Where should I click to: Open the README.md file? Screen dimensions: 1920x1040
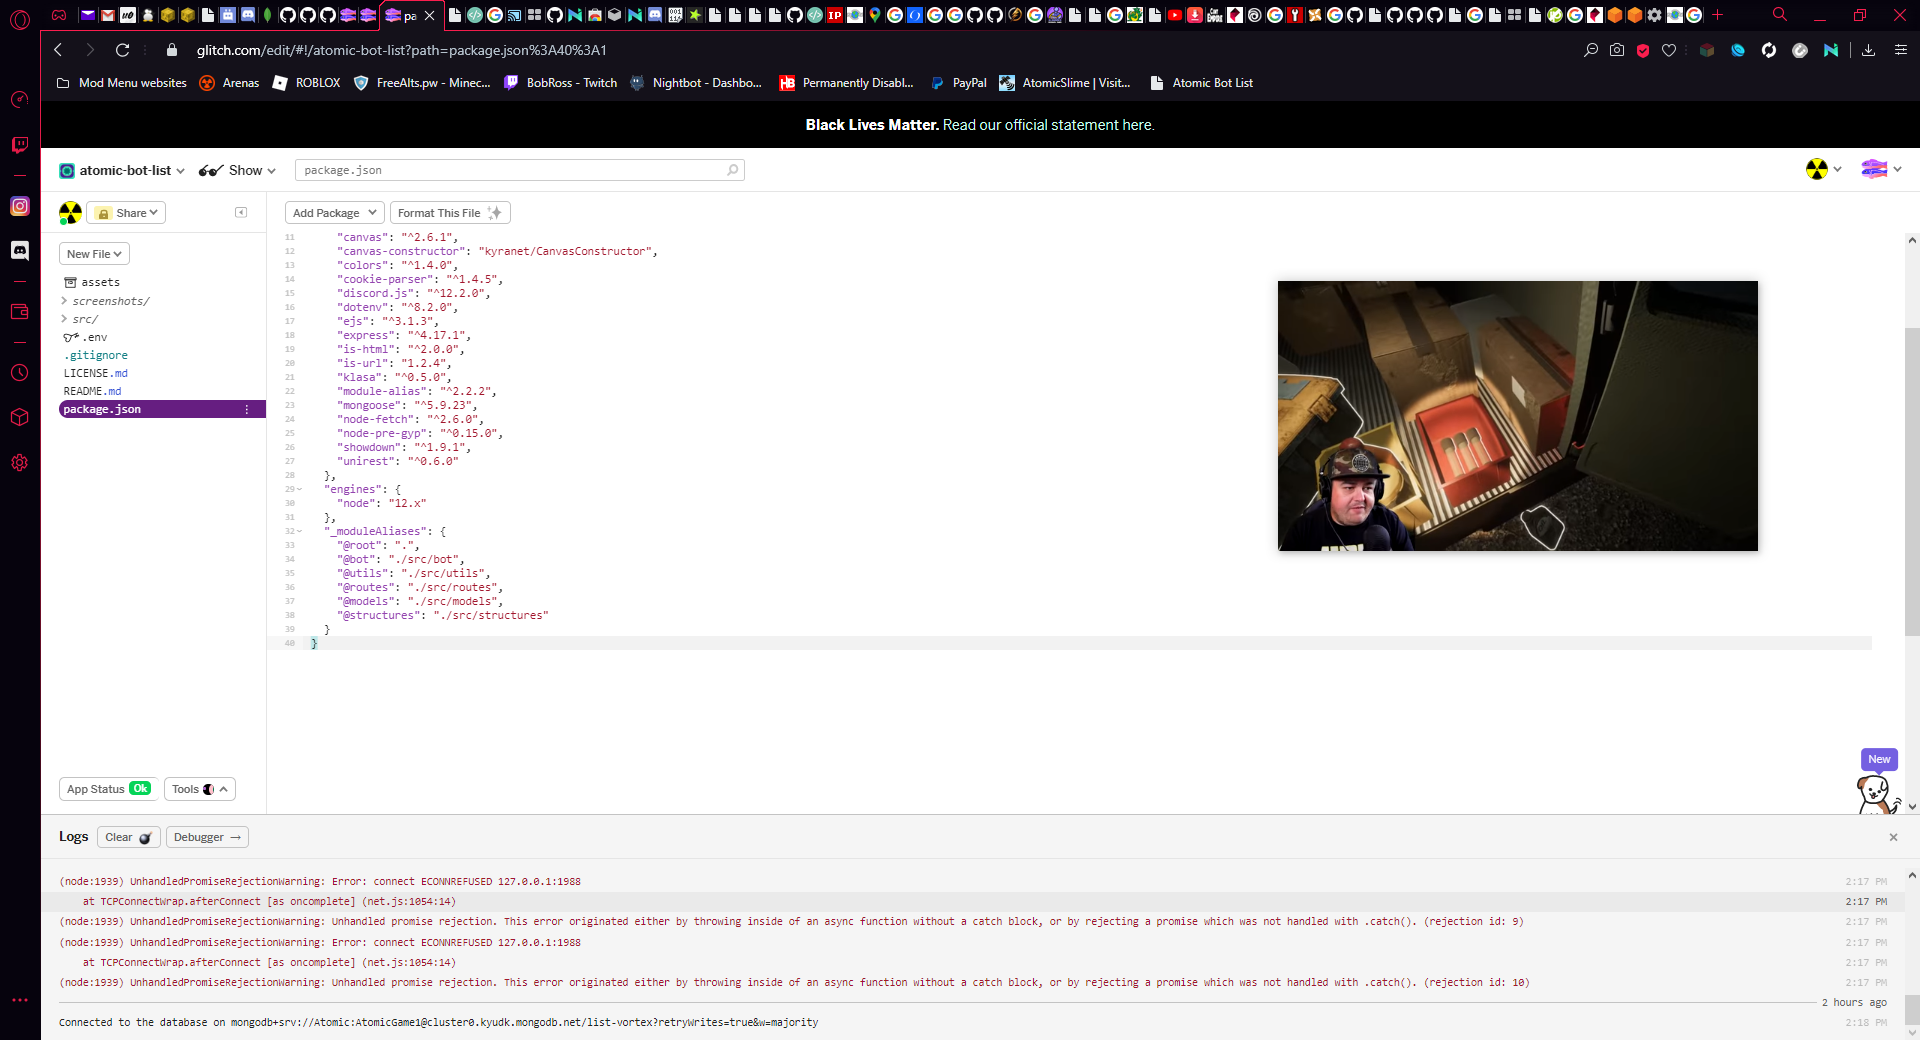[92, 391]
